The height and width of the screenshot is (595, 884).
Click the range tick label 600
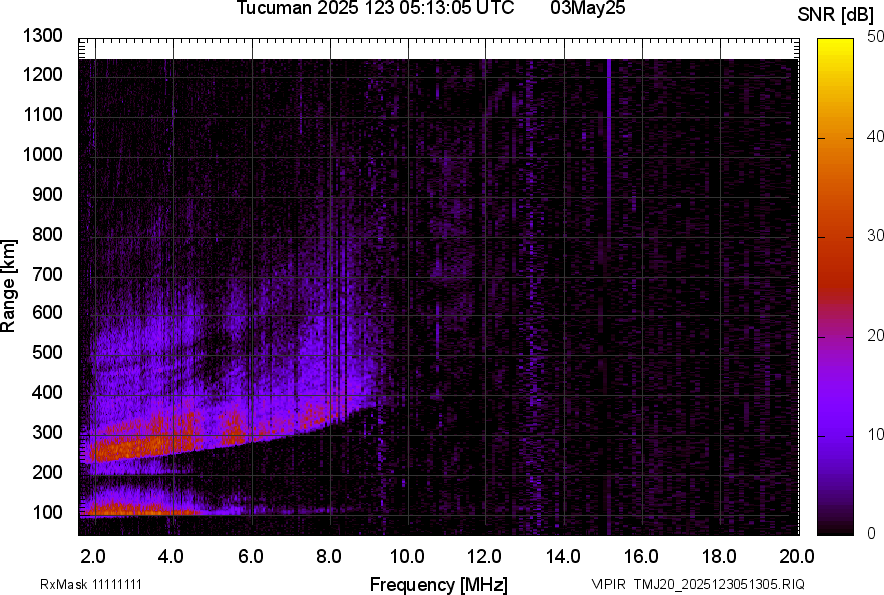pos(47,312)
